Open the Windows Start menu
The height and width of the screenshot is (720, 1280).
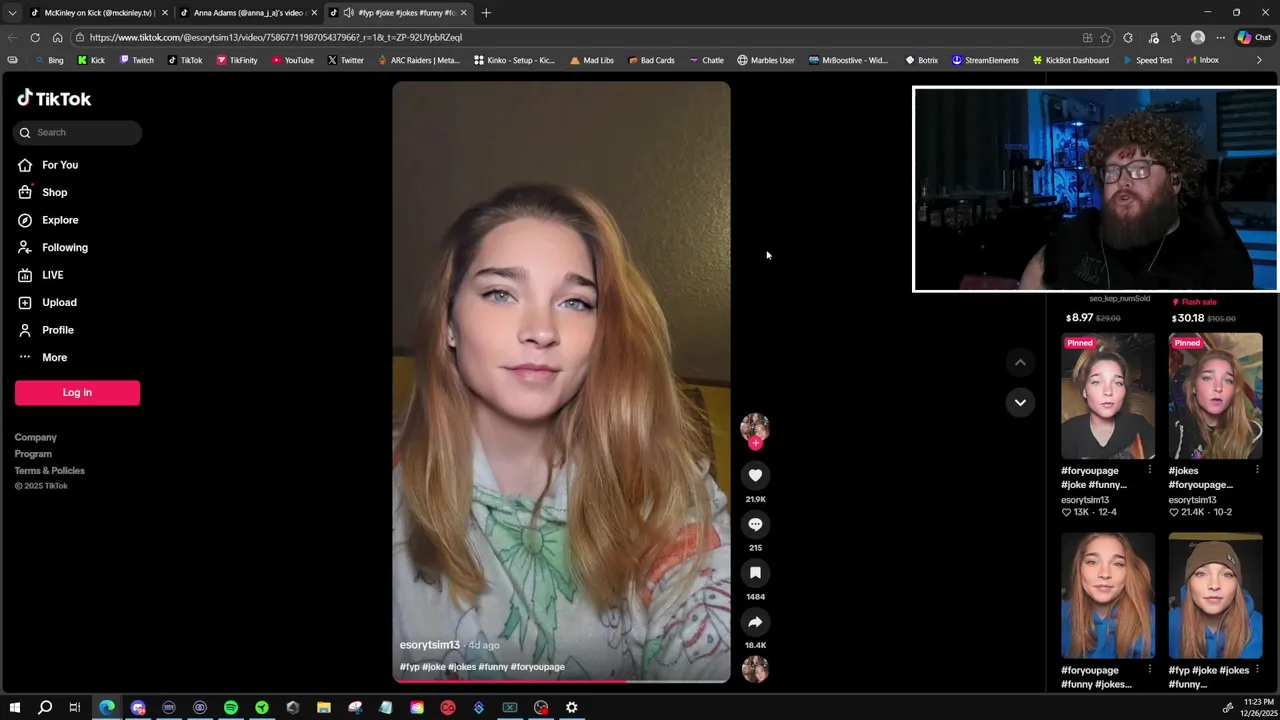[14, 708]
